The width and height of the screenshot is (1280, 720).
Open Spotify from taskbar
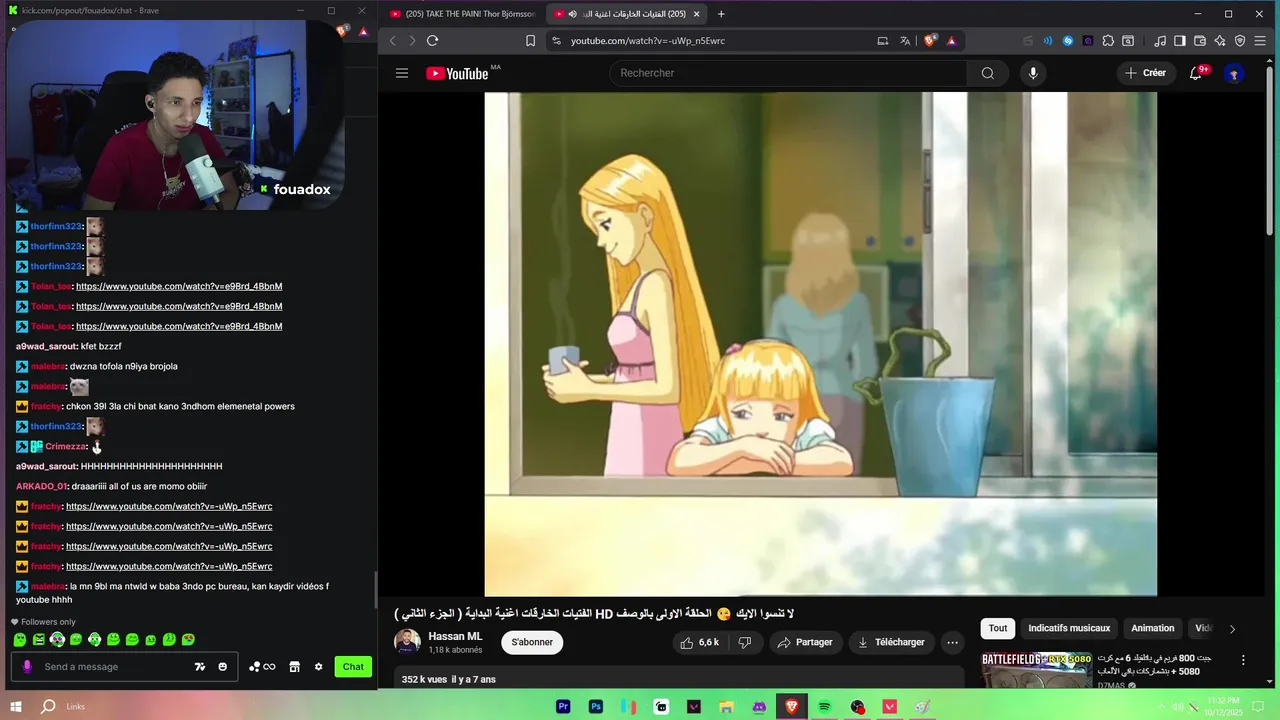pyautogui.click(x=825, y=706)
